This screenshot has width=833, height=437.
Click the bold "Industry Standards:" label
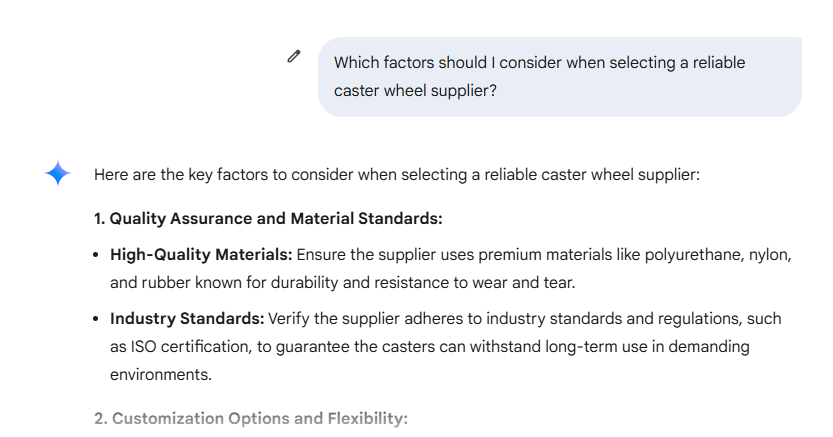tap(187, 319)
